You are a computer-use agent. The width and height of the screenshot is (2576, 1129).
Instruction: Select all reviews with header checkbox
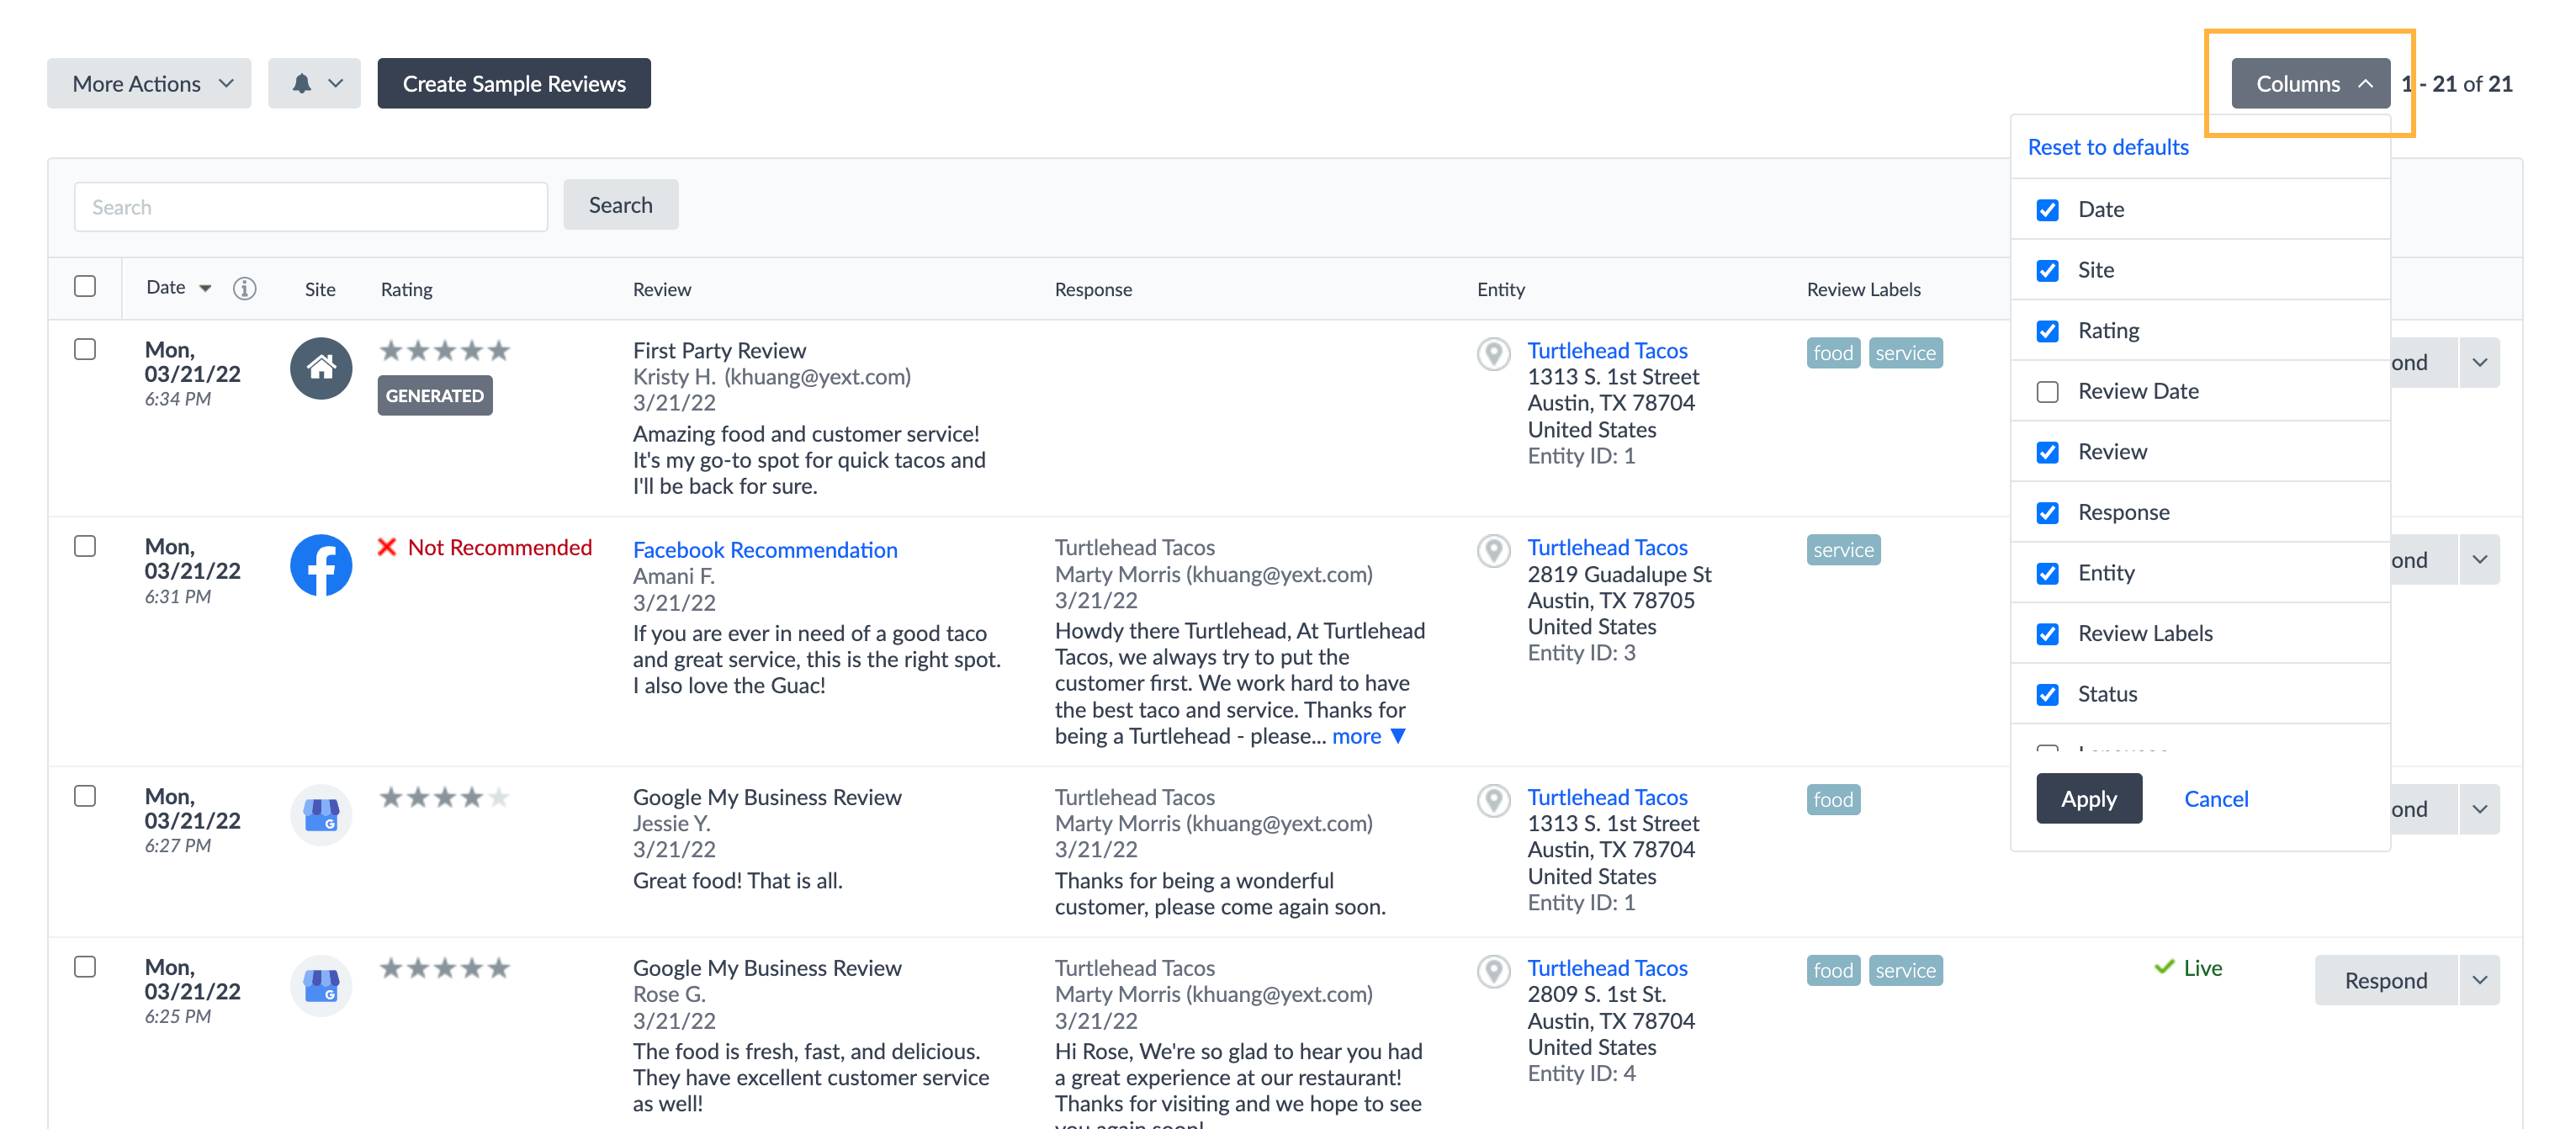pyautogui.click(x=85, y=286)
